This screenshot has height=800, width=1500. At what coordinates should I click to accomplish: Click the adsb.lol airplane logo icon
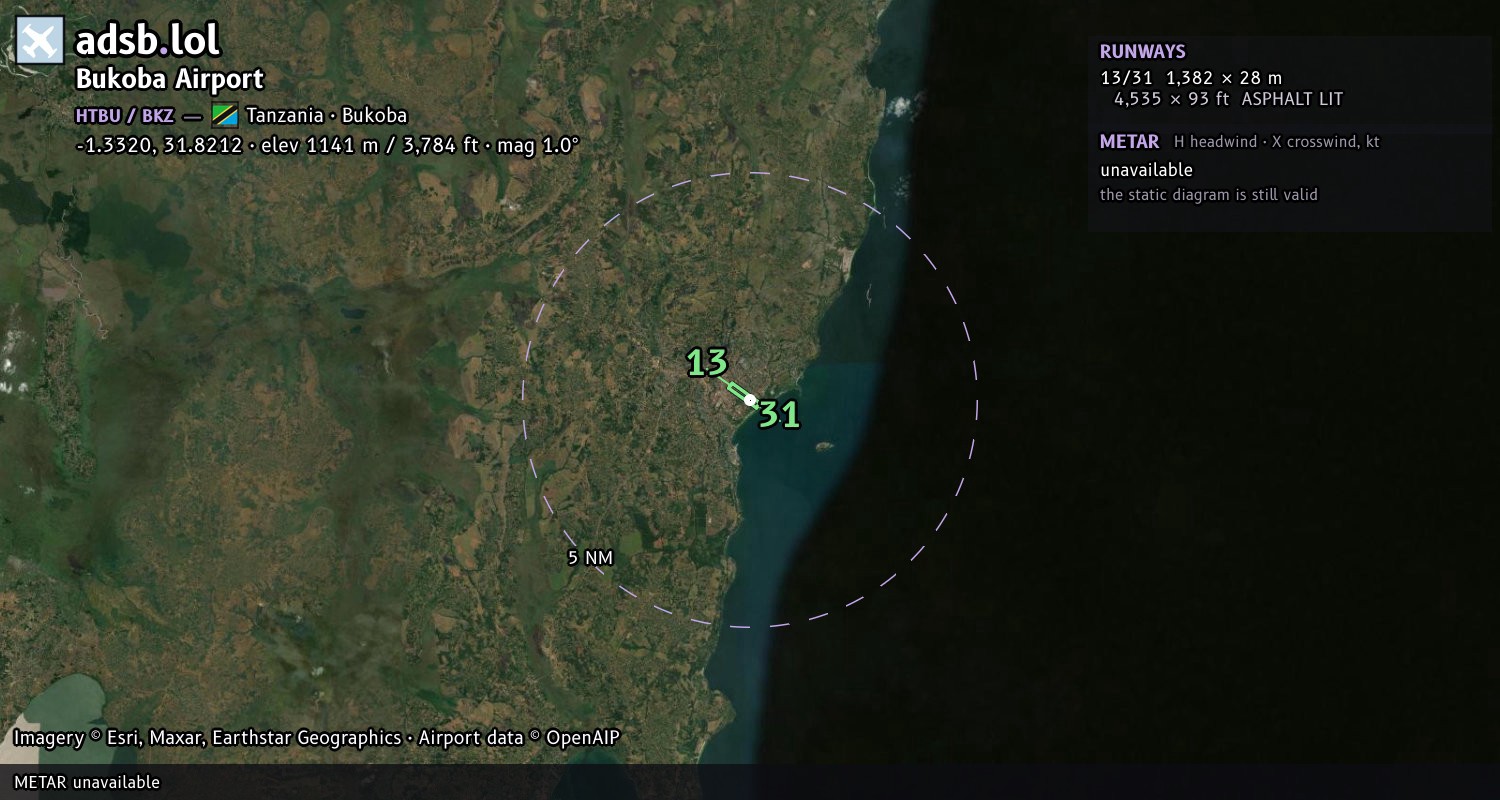pos(40,41)
